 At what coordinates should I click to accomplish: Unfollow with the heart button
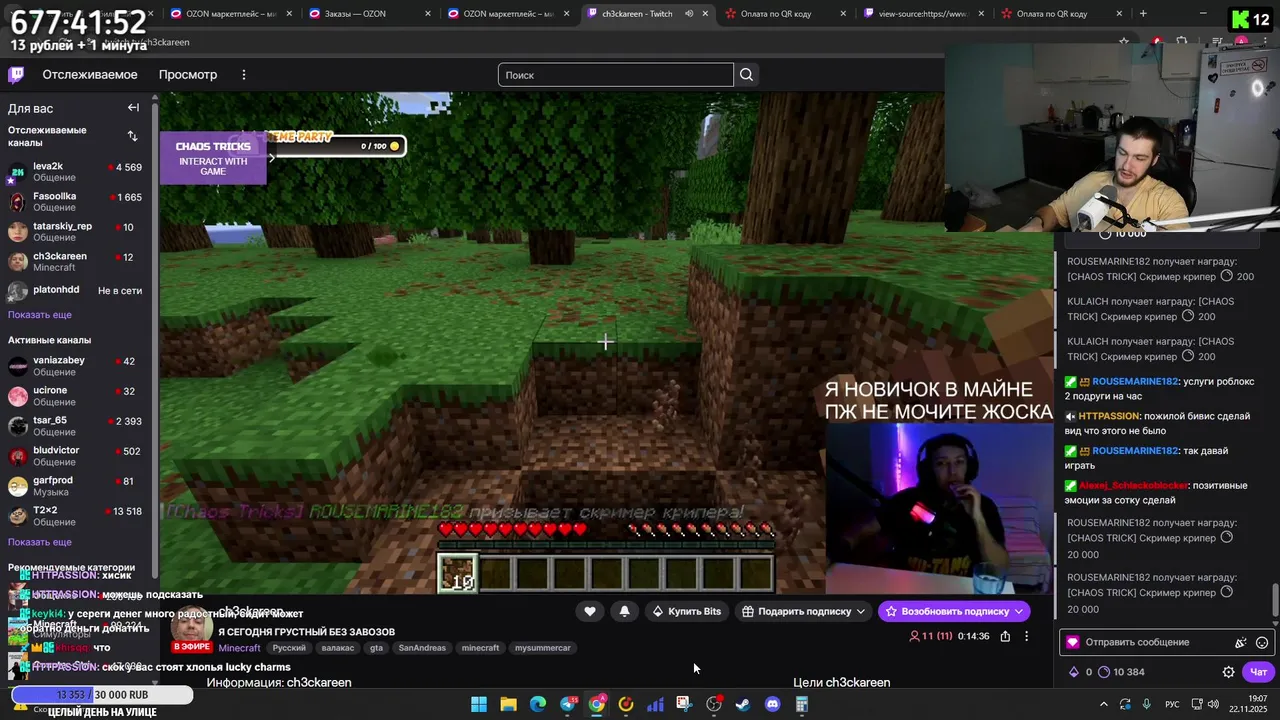(590, 611)
